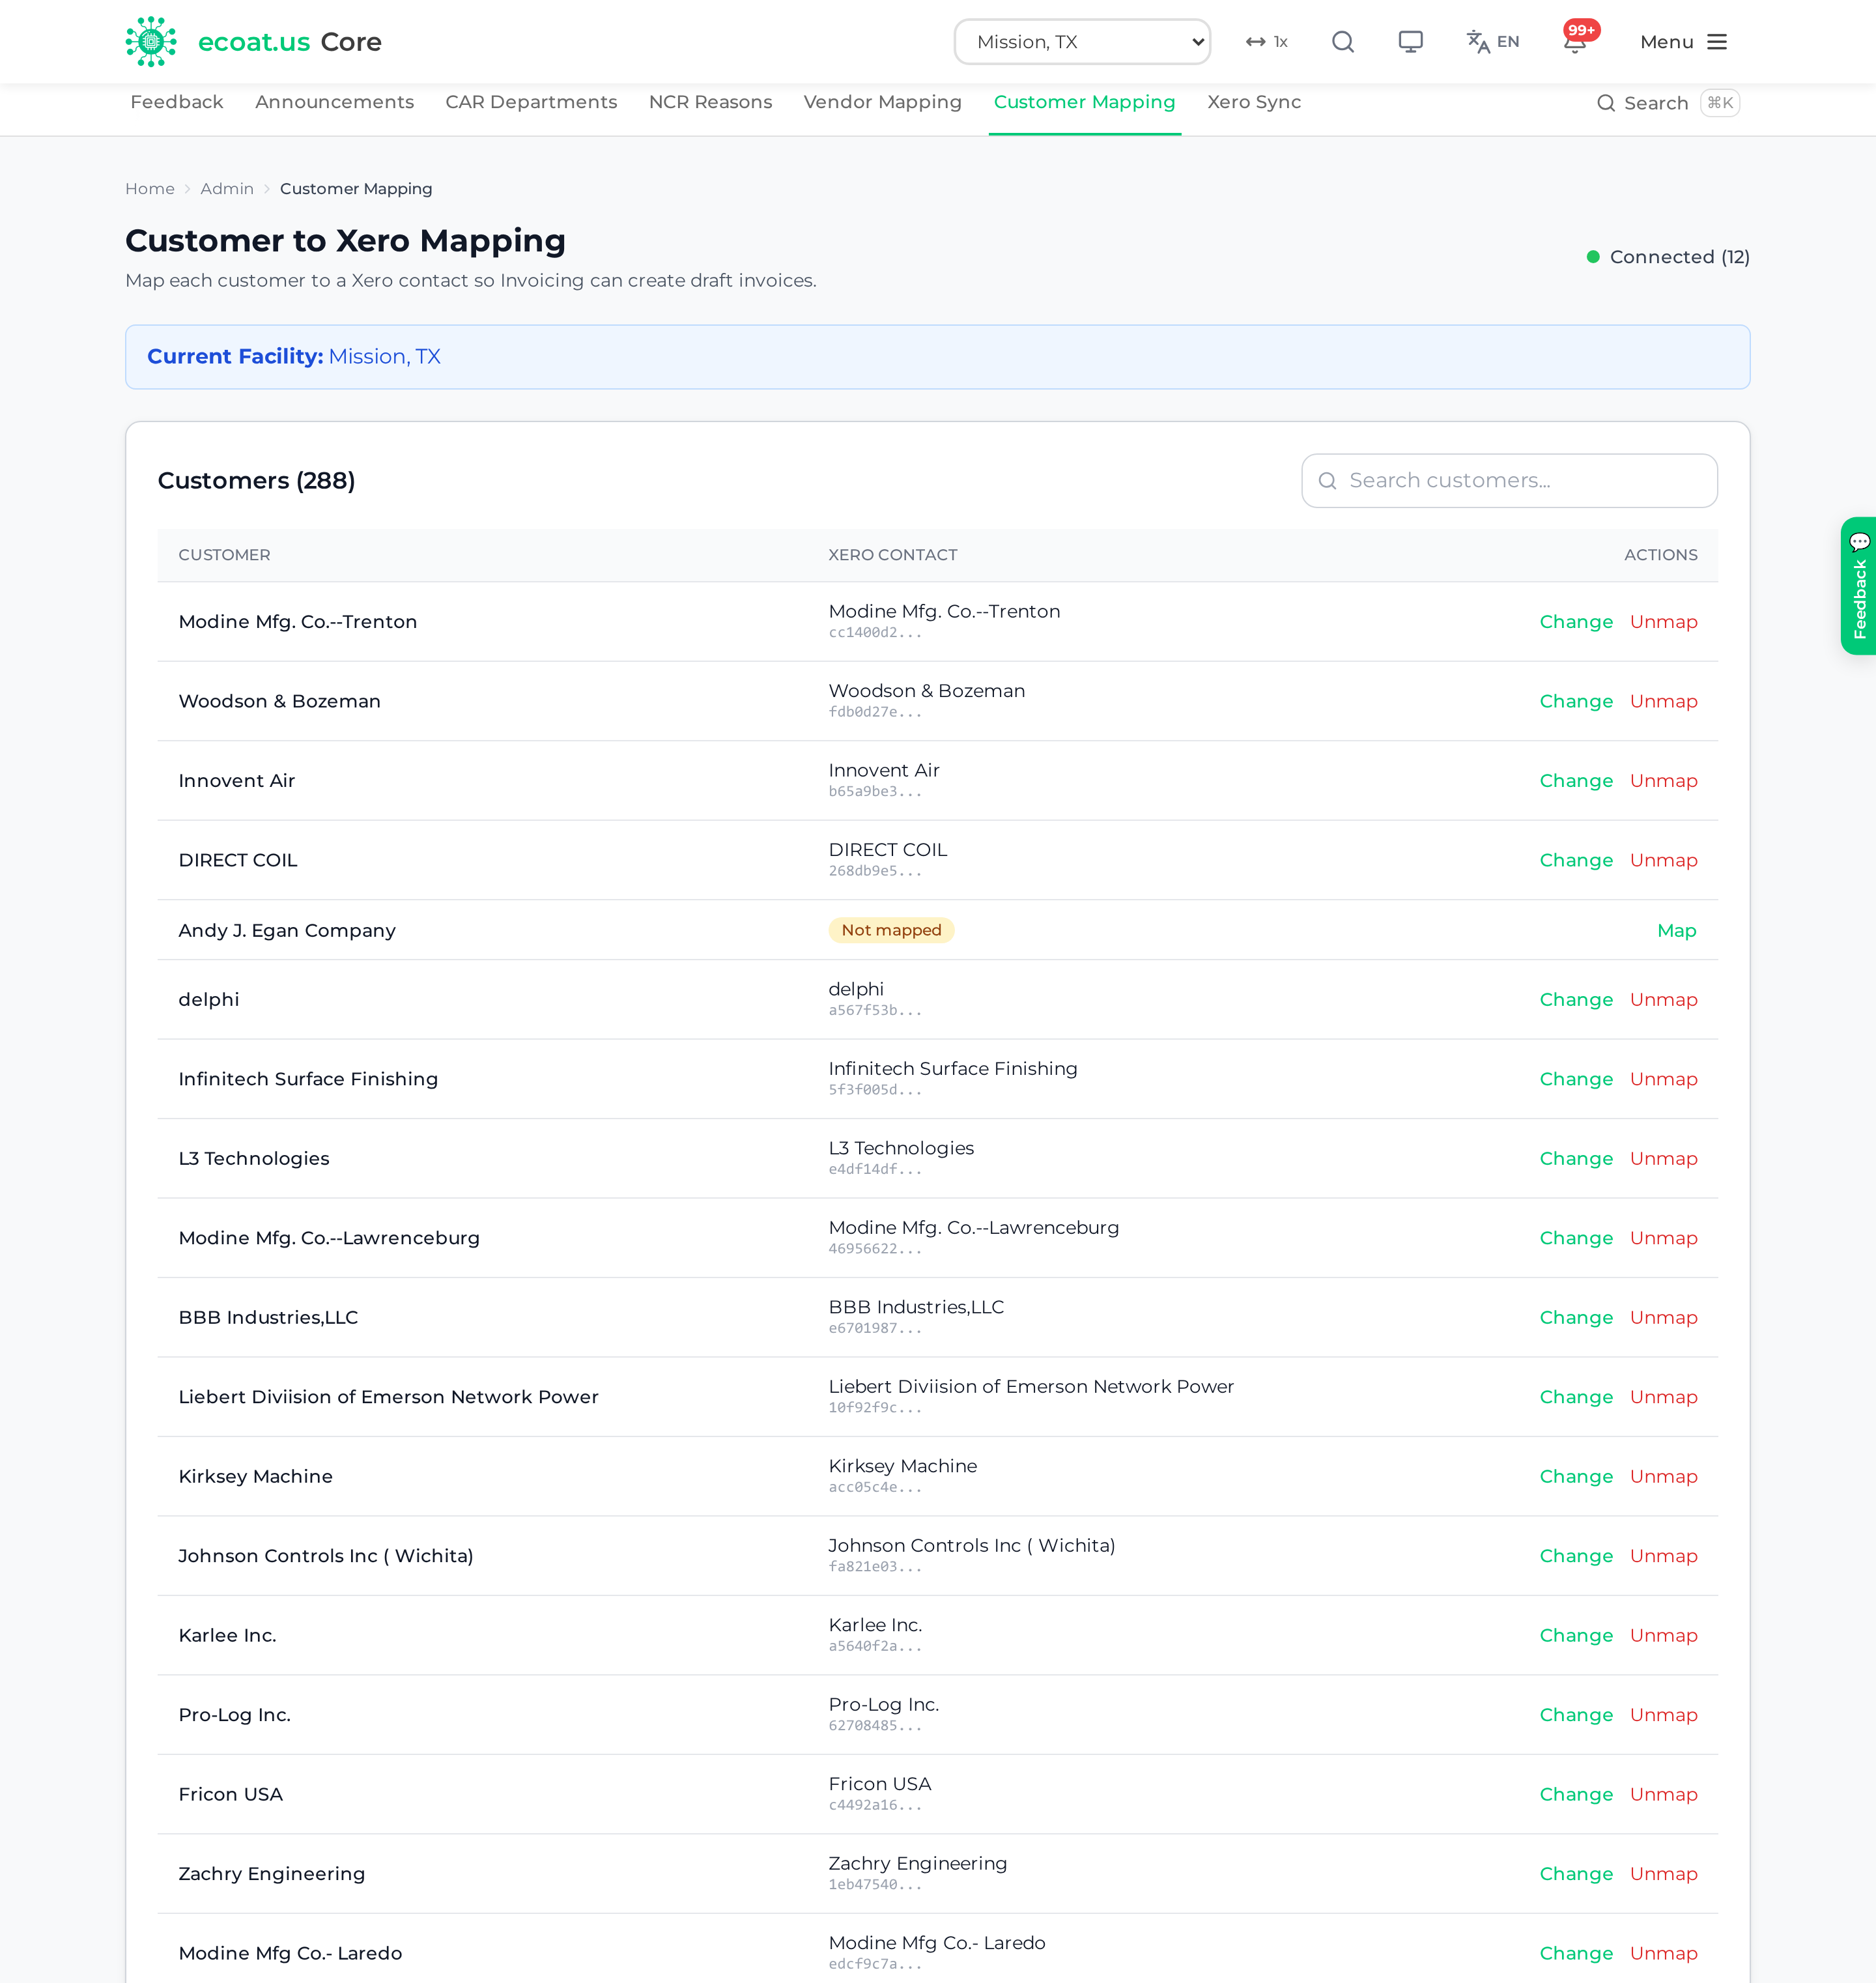Screen dimensions: 1876x1983
Task: Click Change for Woodson & Bozeman
Action: [1576, 702]
